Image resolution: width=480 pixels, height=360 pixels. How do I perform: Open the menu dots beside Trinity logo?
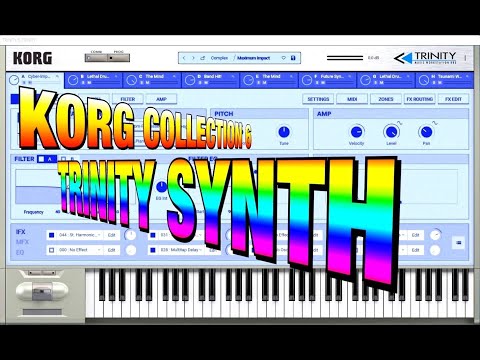465,58
